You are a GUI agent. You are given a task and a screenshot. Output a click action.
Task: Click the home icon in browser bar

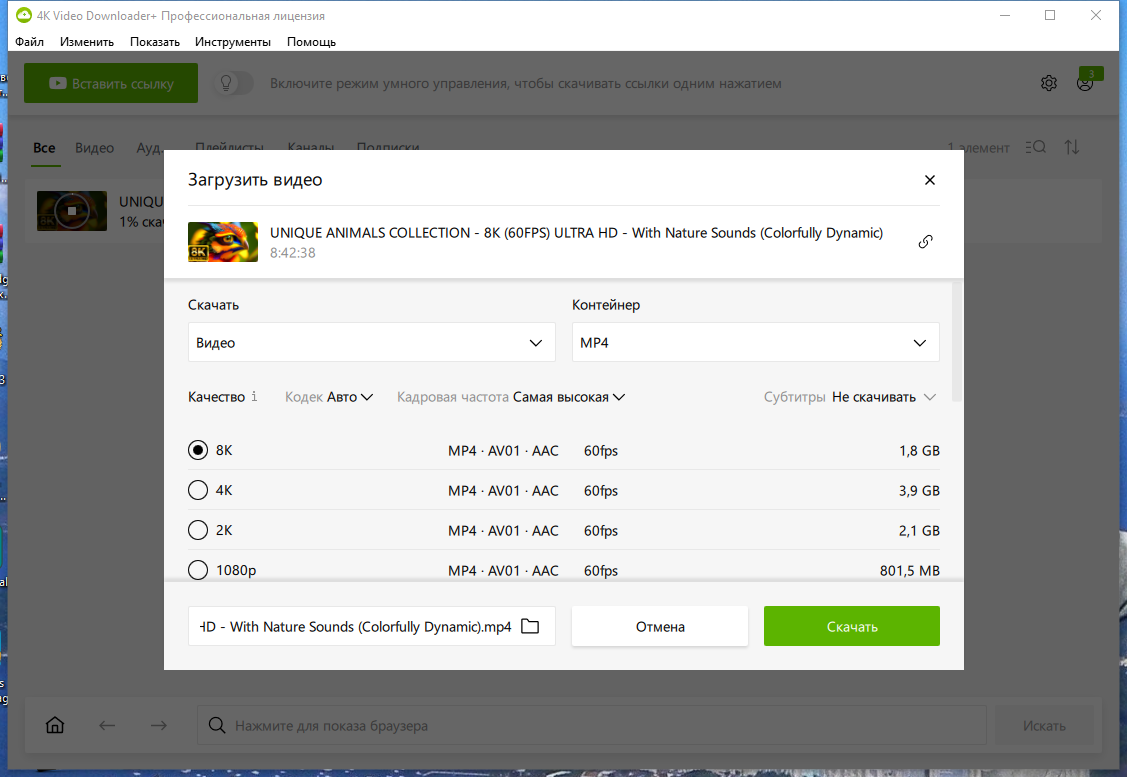coord(55,725)
